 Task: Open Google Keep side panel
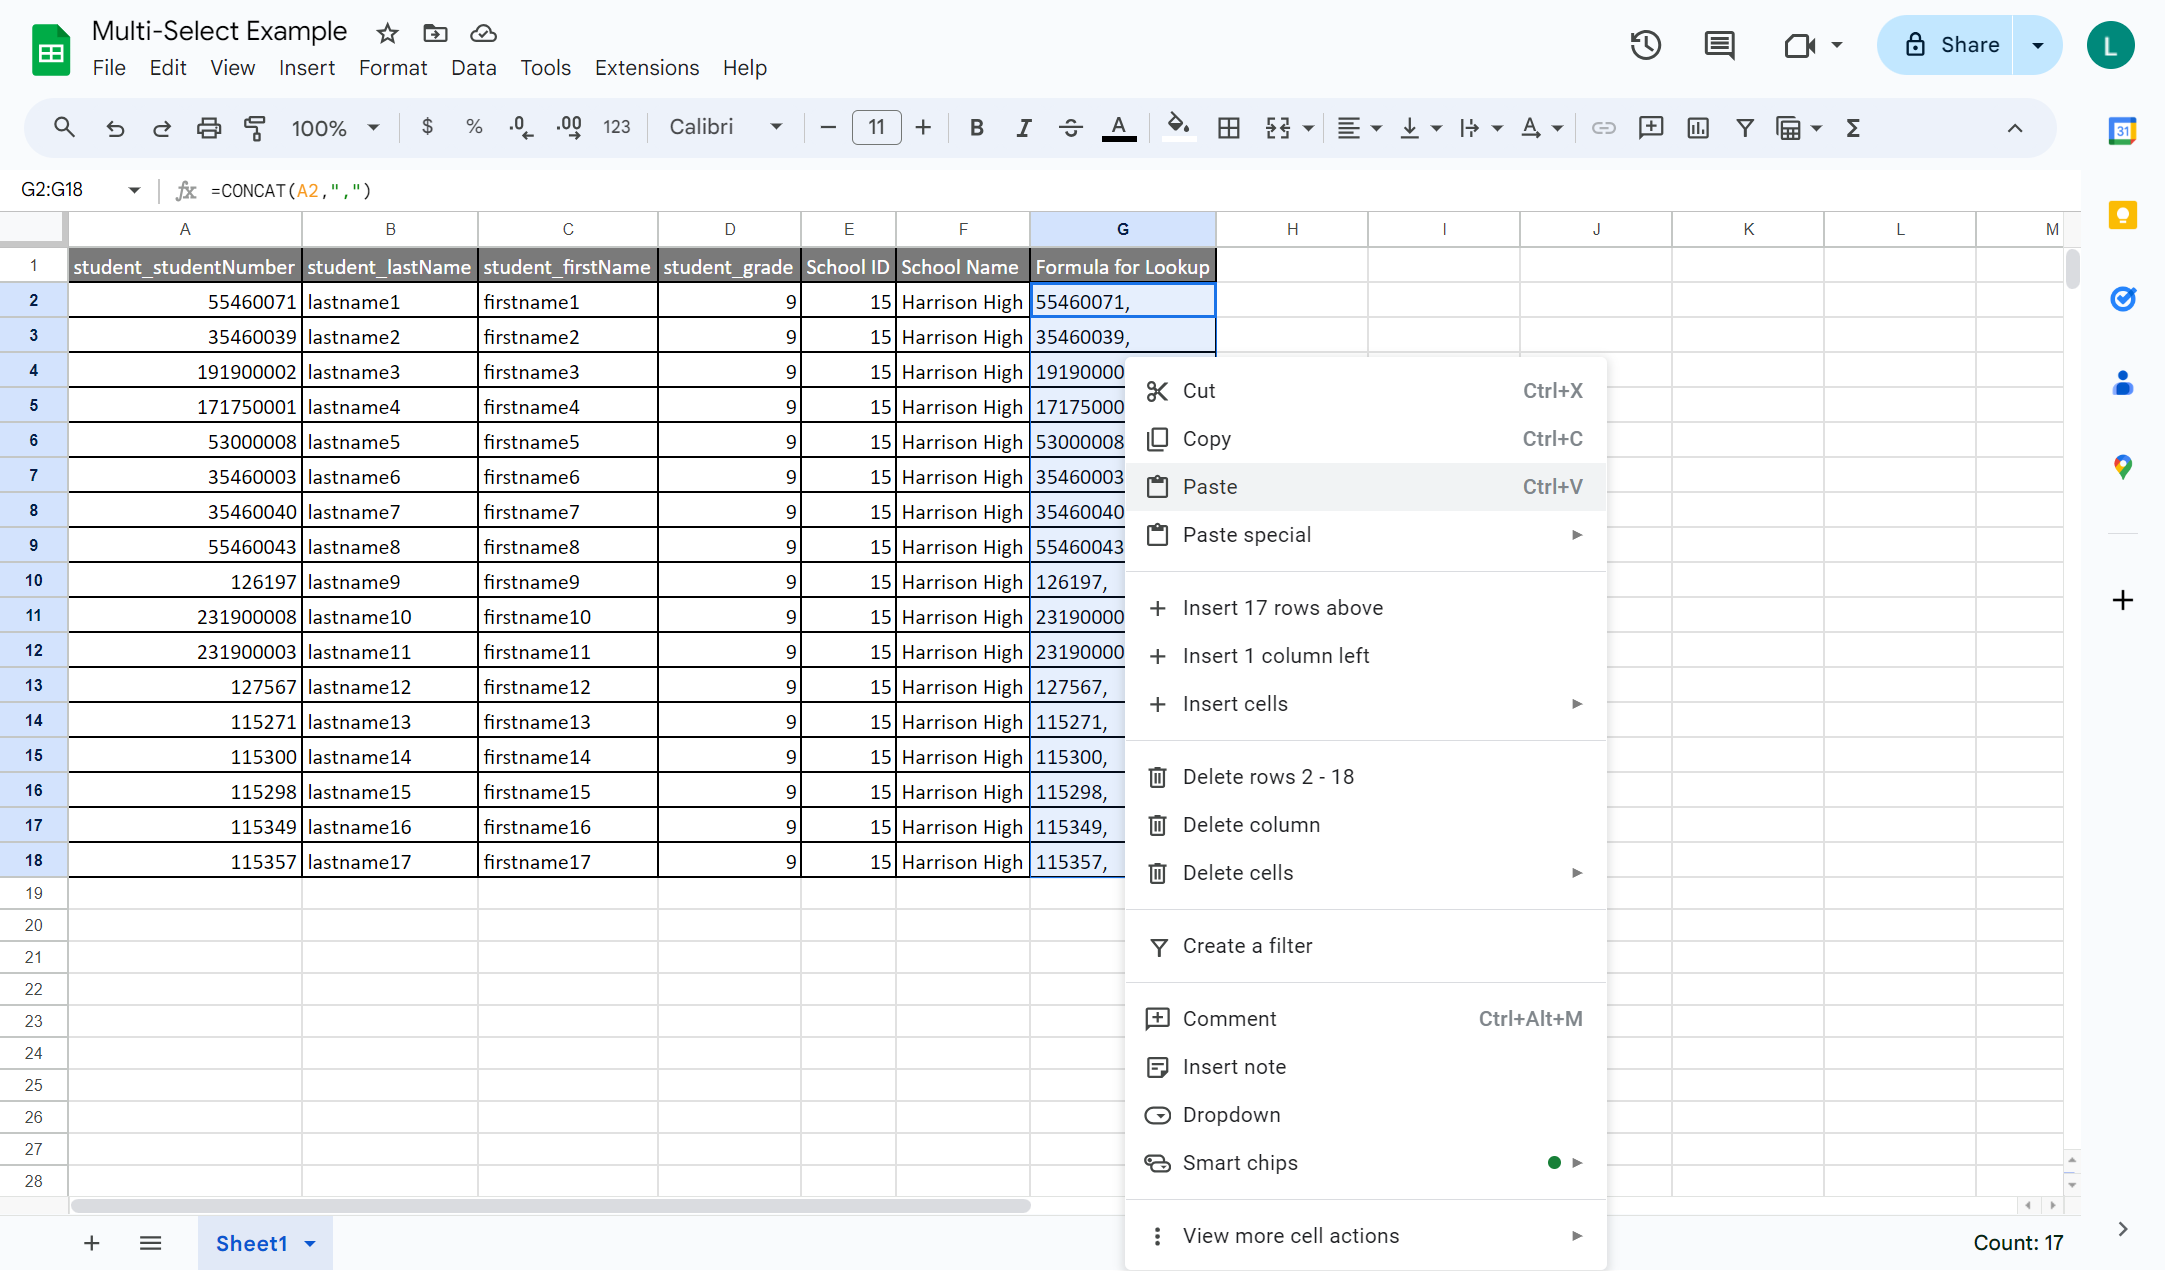pyautogui.click(x=2122, y=215)
